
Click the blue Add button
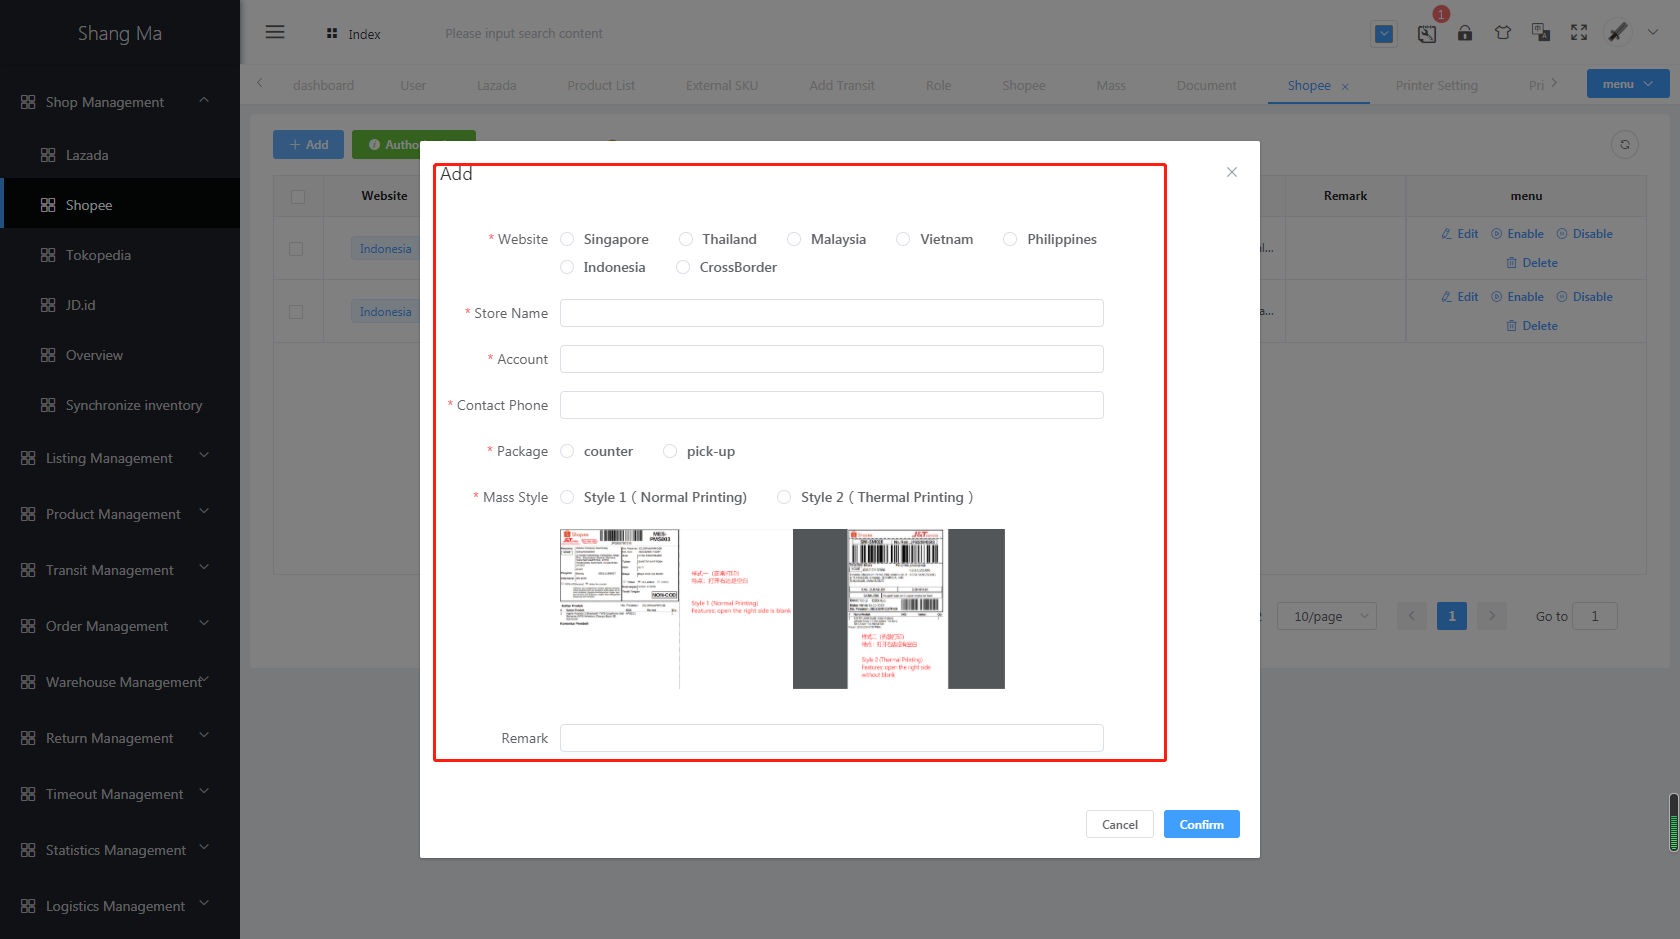[308, 145]
